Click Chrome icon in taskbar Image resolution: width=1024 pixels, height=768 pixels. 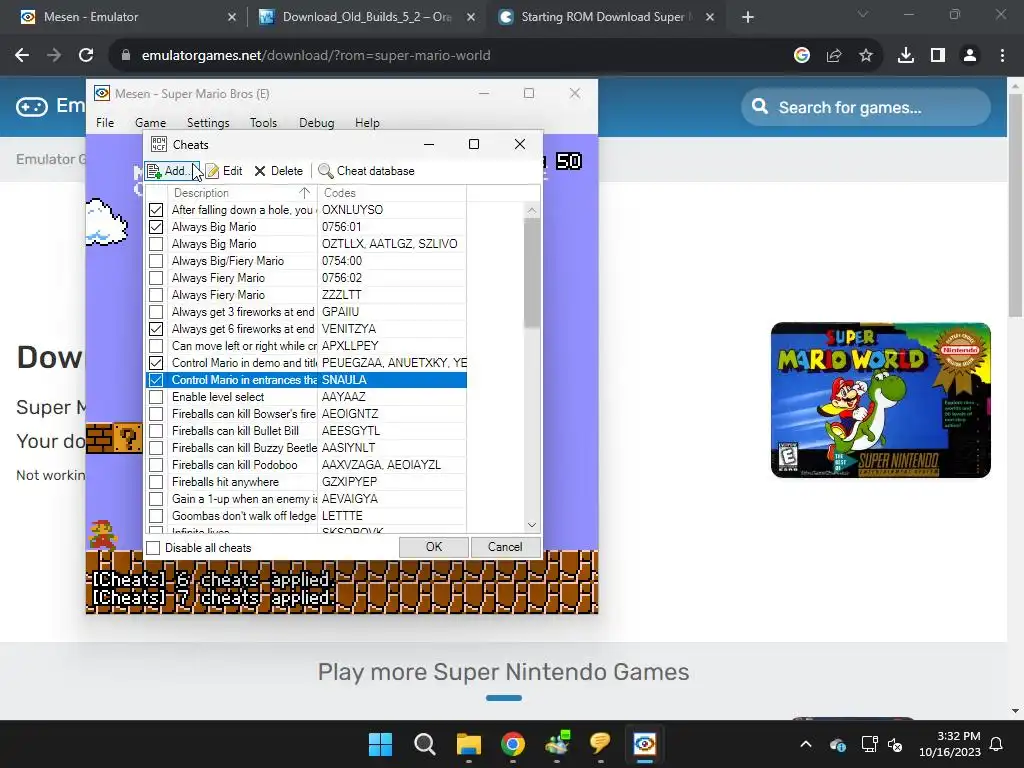513,744
